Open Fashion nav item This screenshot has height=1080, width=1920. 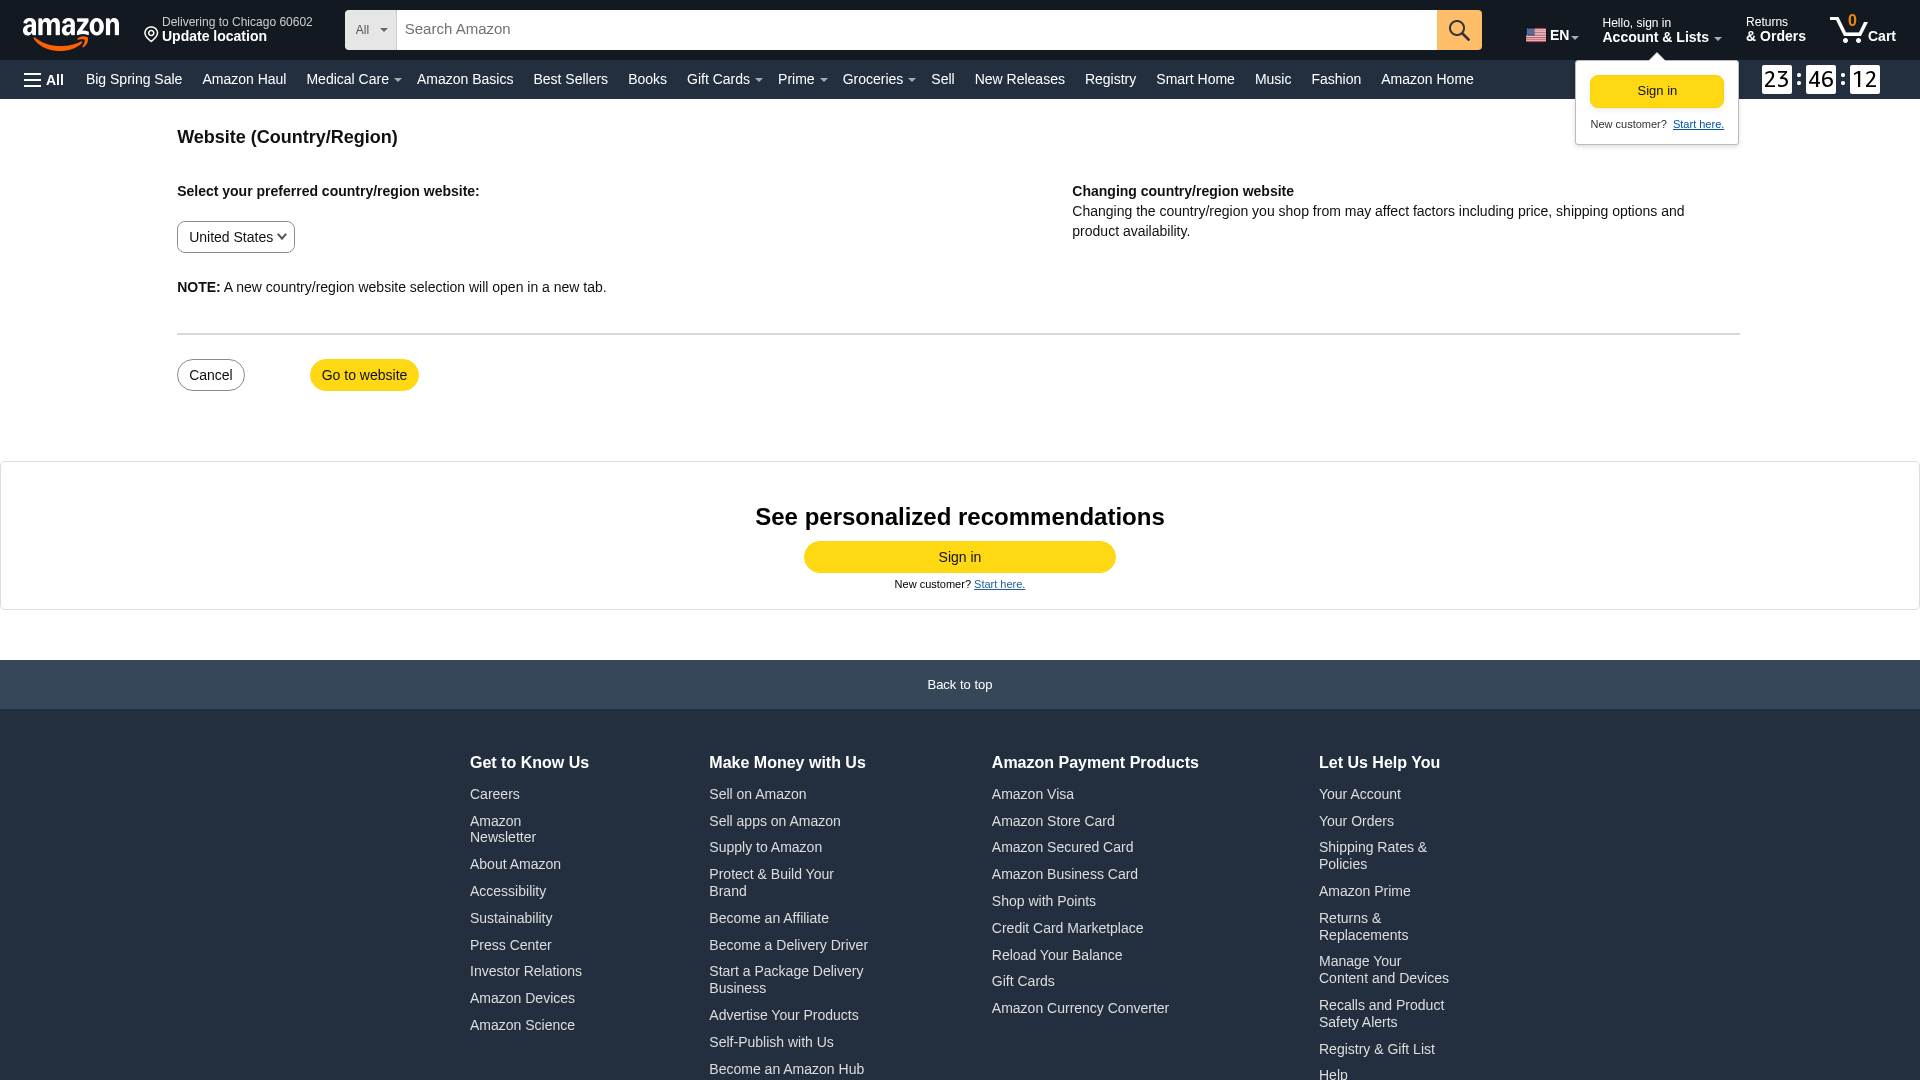point(1336,79)
